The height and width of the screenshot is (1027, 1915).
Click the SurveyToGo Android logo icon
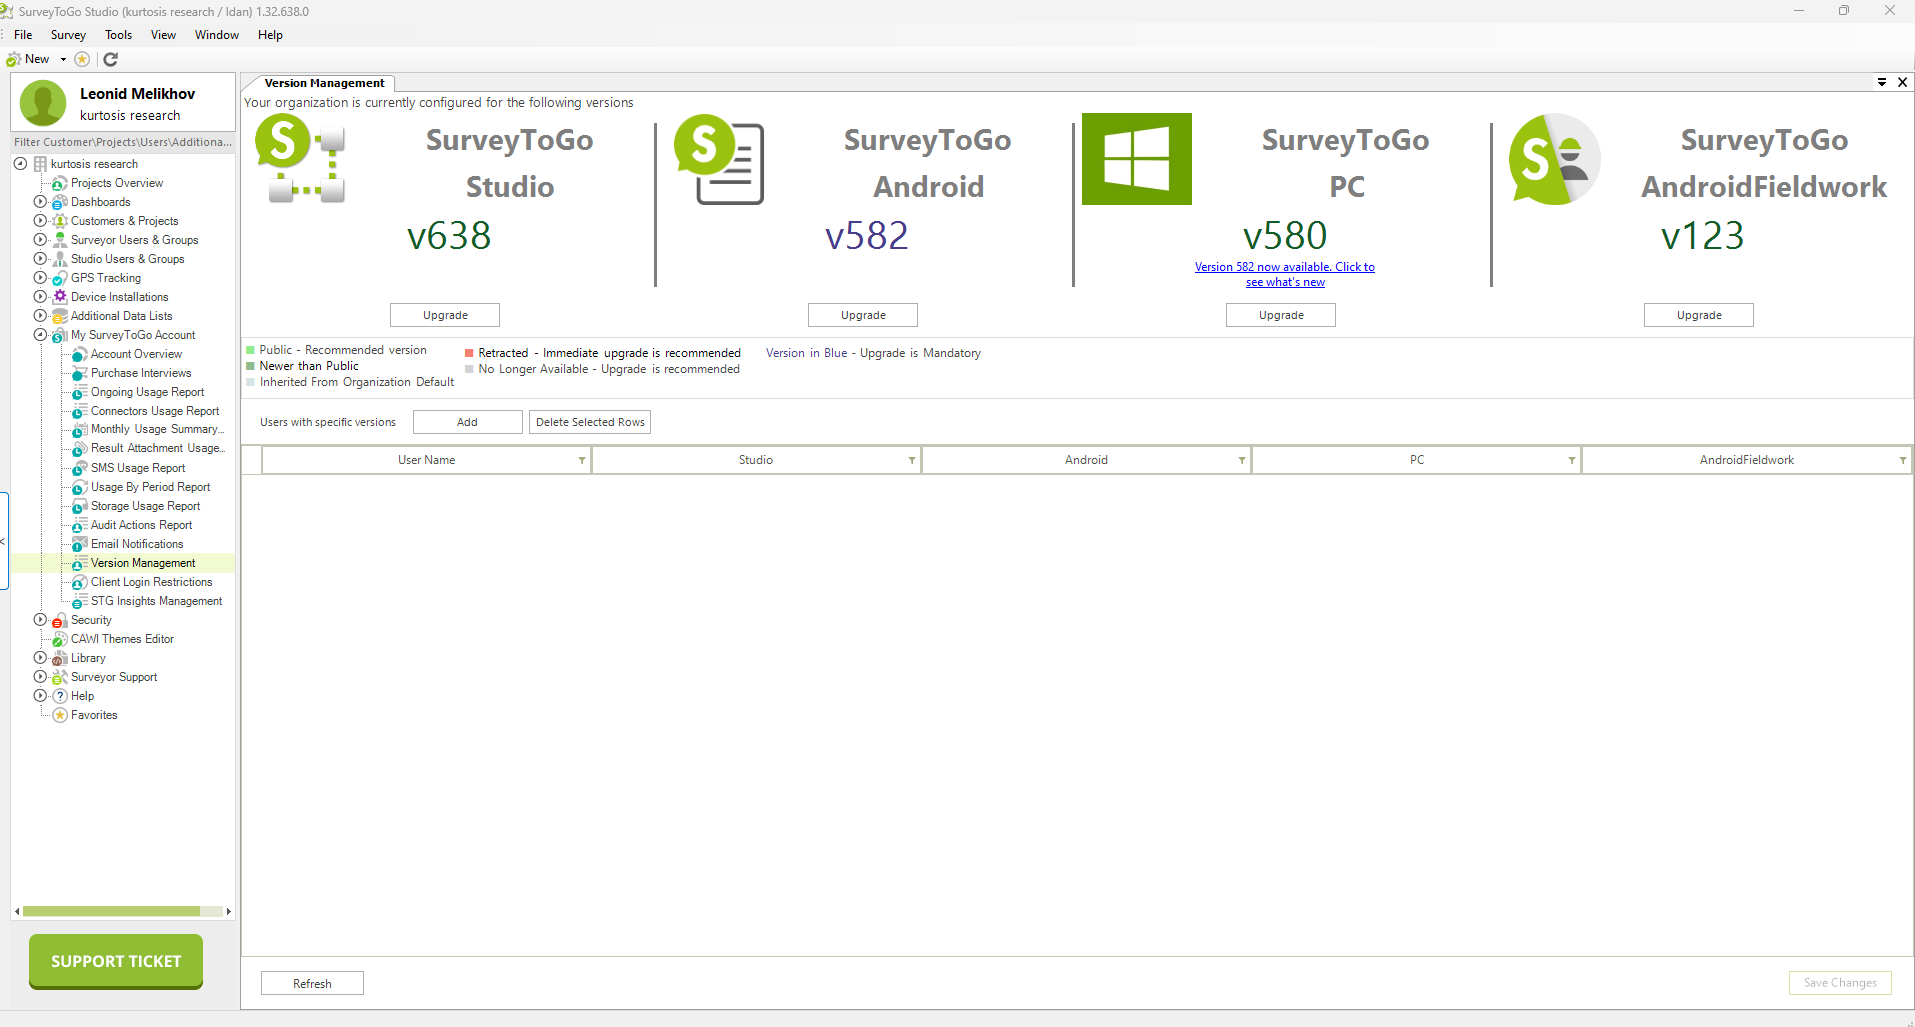click(x=720, y=159)
